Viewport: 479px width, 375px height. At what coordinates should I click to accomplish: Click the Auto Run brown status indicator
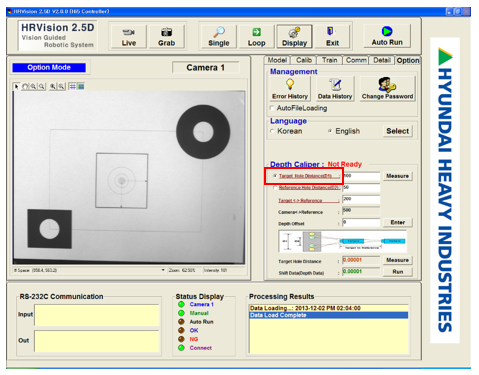181,322
